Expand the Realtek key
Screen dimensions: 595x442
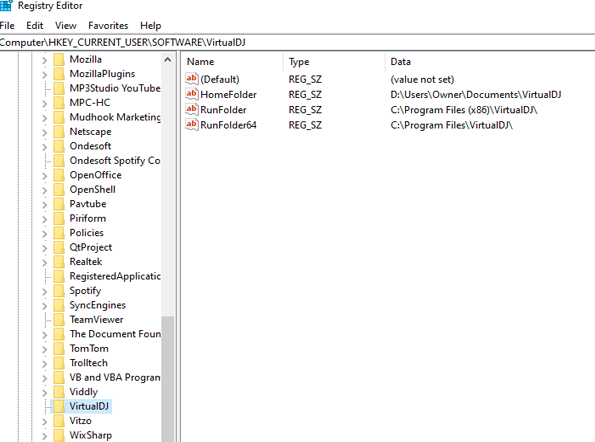(x=44, y=262)
